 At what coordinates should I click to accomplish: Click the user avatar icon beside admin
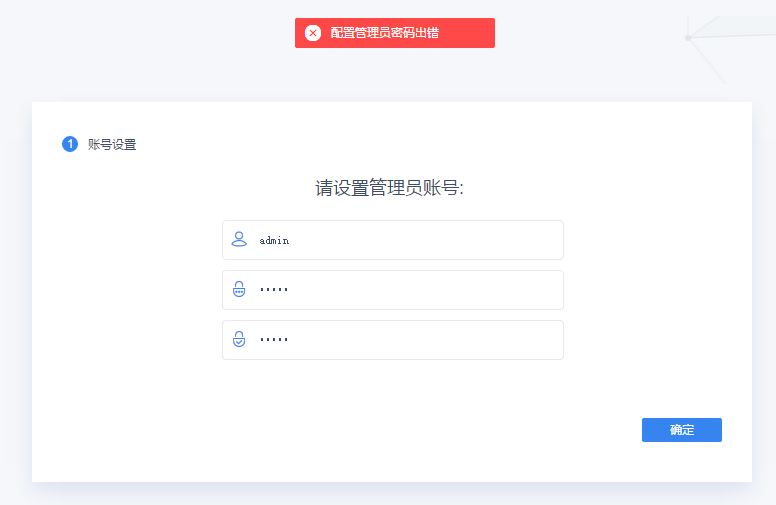pos(239,240)
